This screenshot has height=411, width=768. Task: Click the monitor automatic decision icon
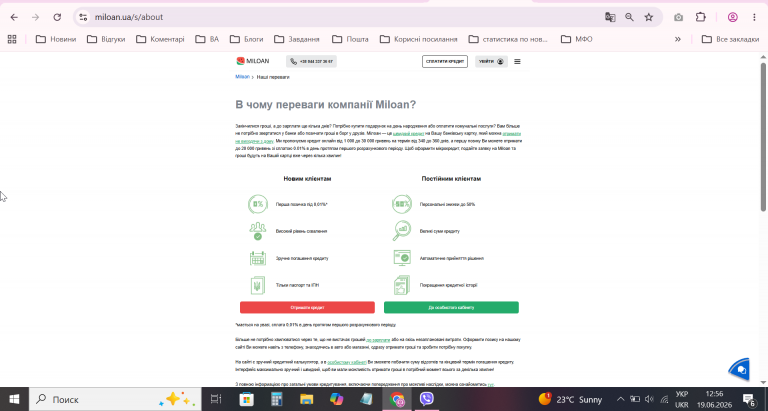click(x=402, y=258)
